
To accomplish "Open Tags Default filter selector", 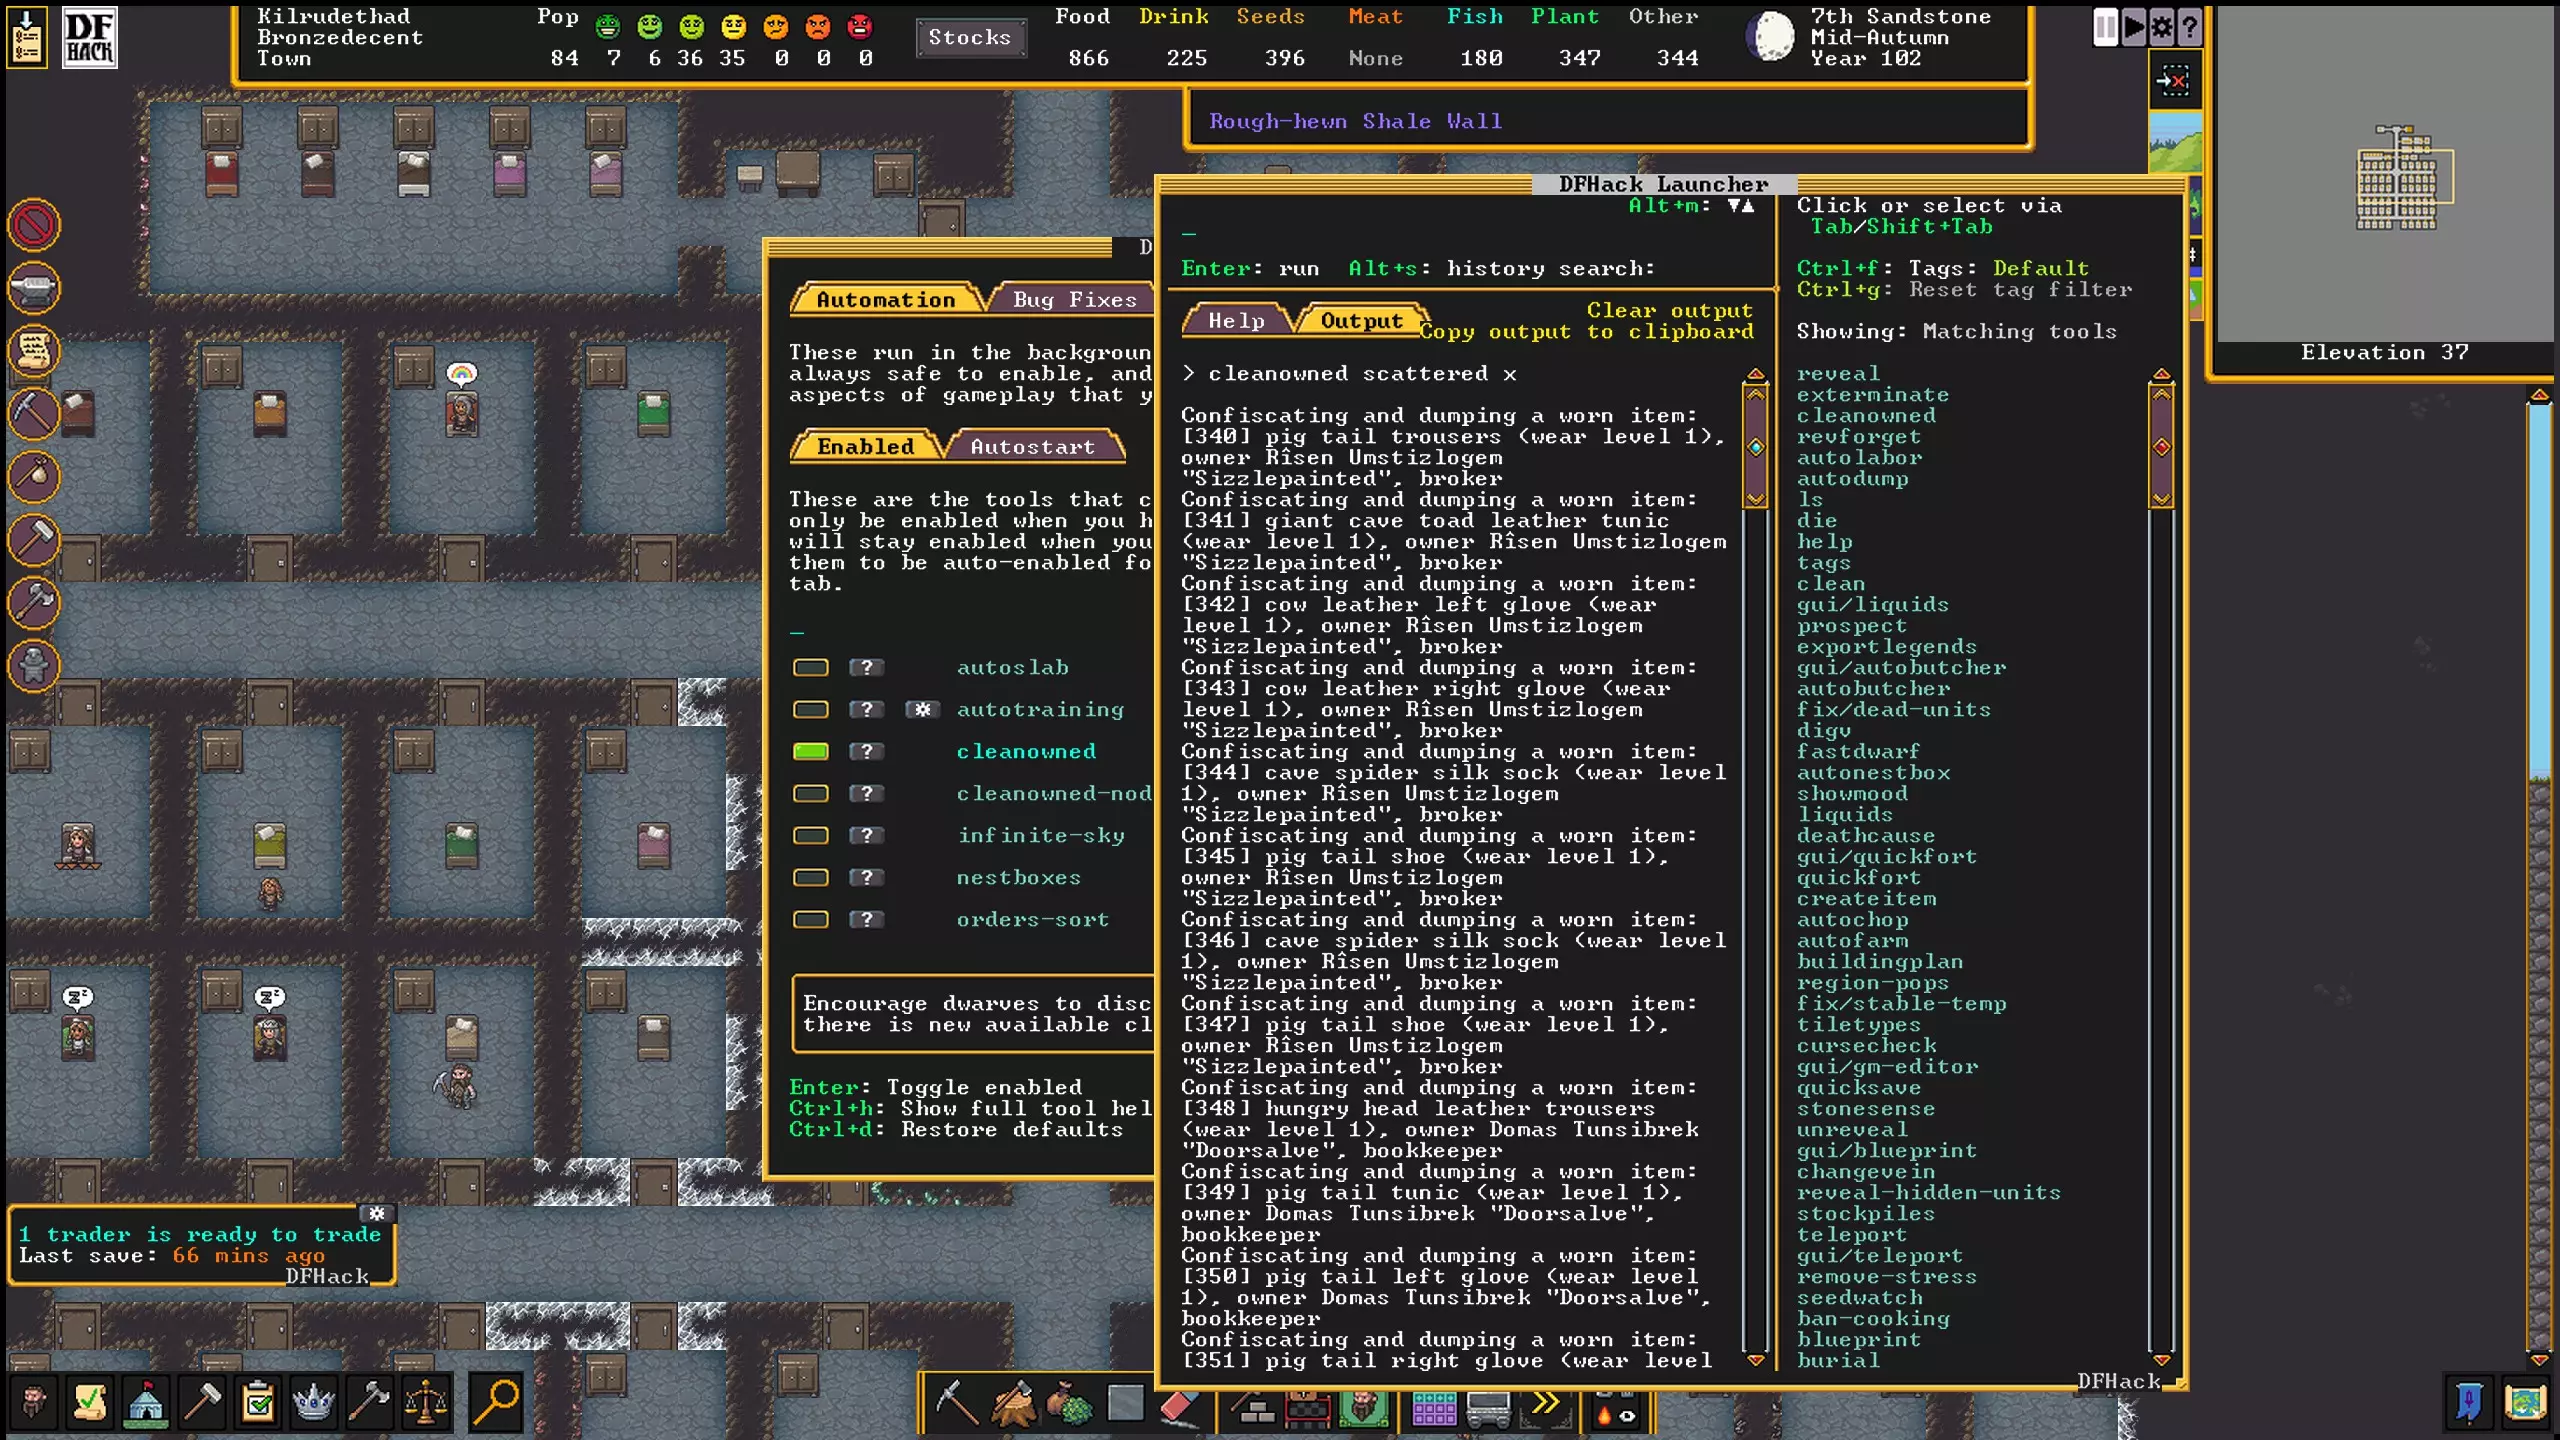I will coord(2040,268).
